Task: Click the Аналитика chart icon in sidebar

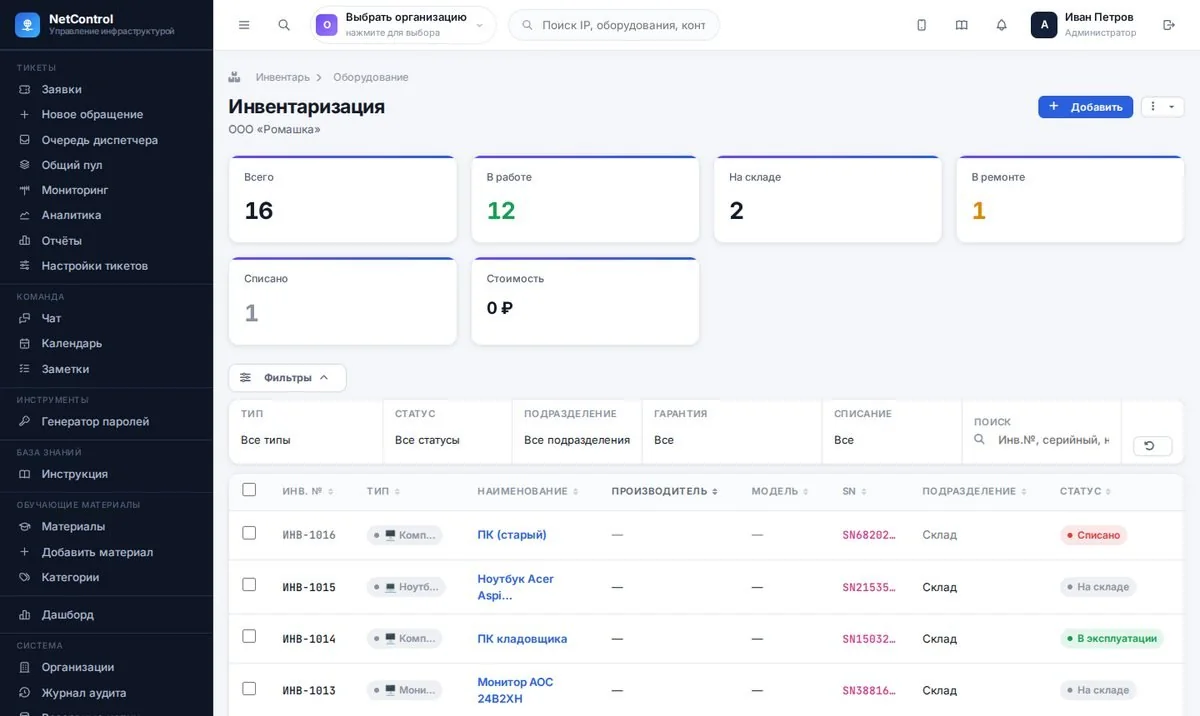Action: [25, 215]
